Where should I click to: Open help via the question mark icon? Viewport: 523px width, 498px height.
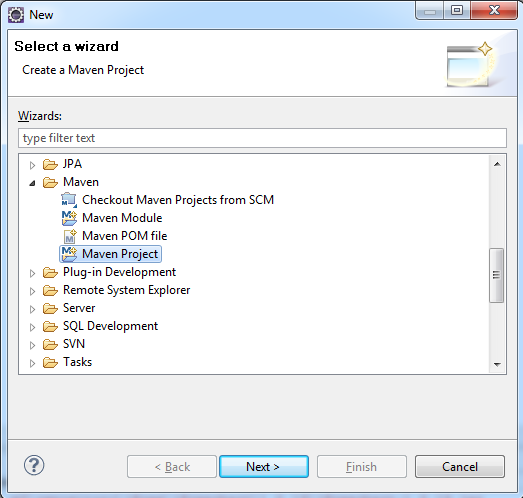tap(34, 465)
